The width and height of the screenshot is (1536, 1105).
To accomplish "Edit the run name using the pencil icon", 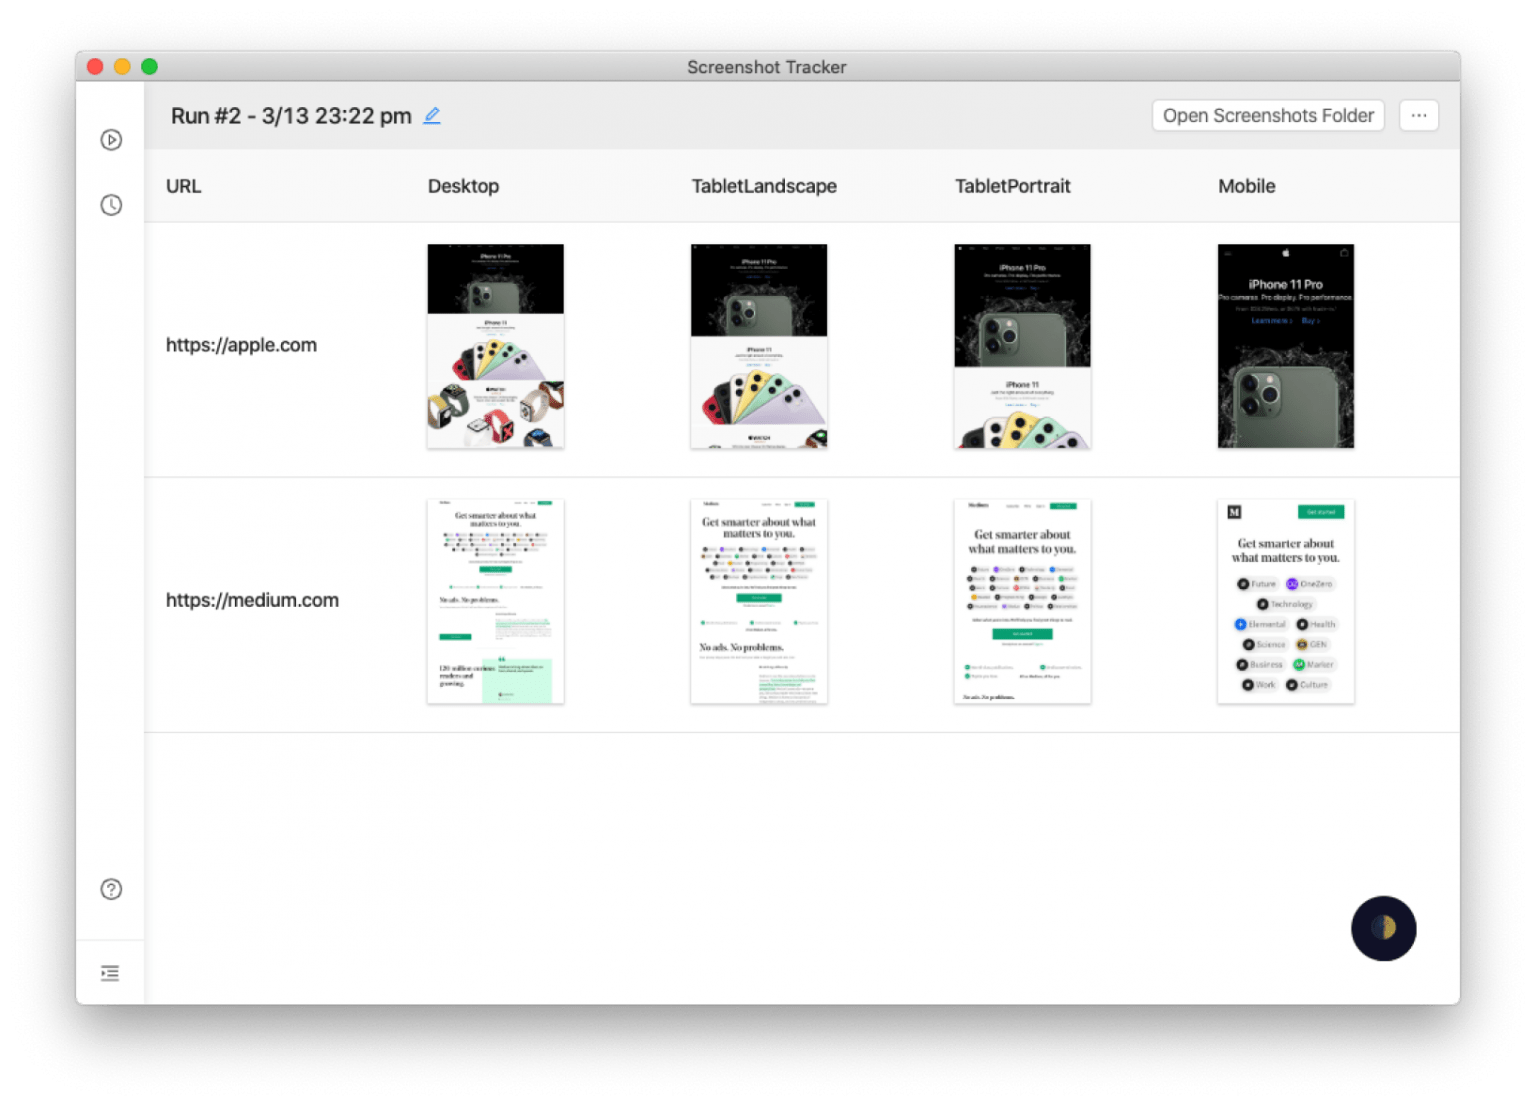I will pos(432,115).
